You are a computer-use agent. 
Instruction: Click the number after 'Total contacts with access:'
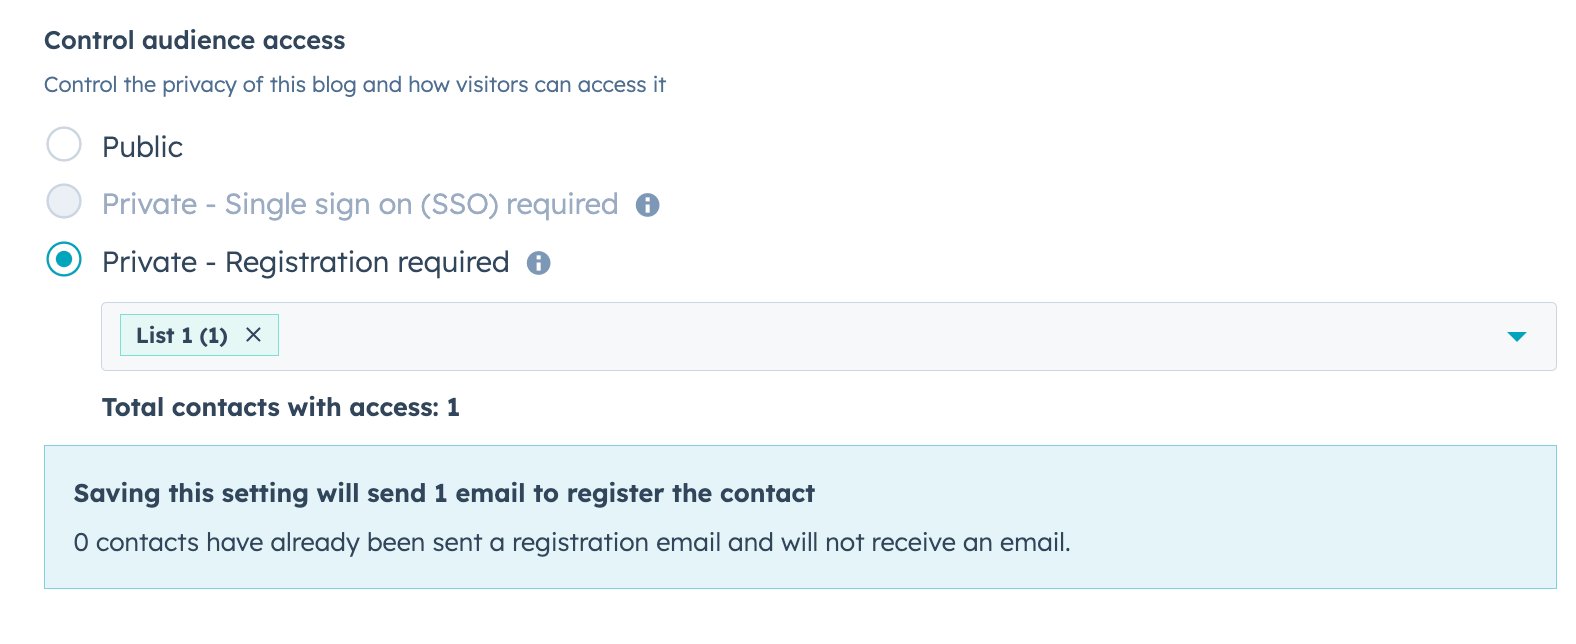coord(453,408)
